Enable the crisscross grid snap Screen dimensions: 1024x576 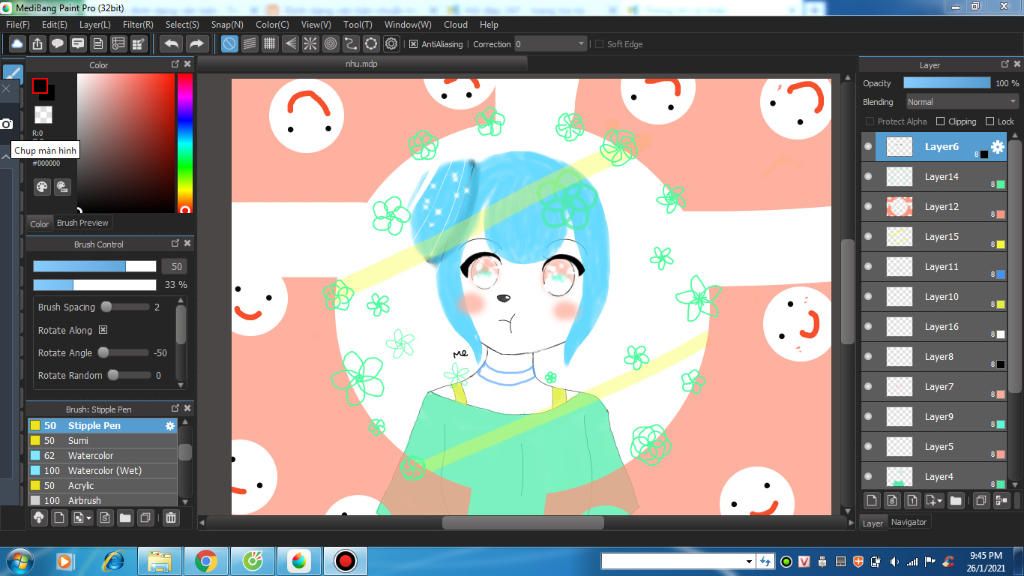tap(270, 44)
